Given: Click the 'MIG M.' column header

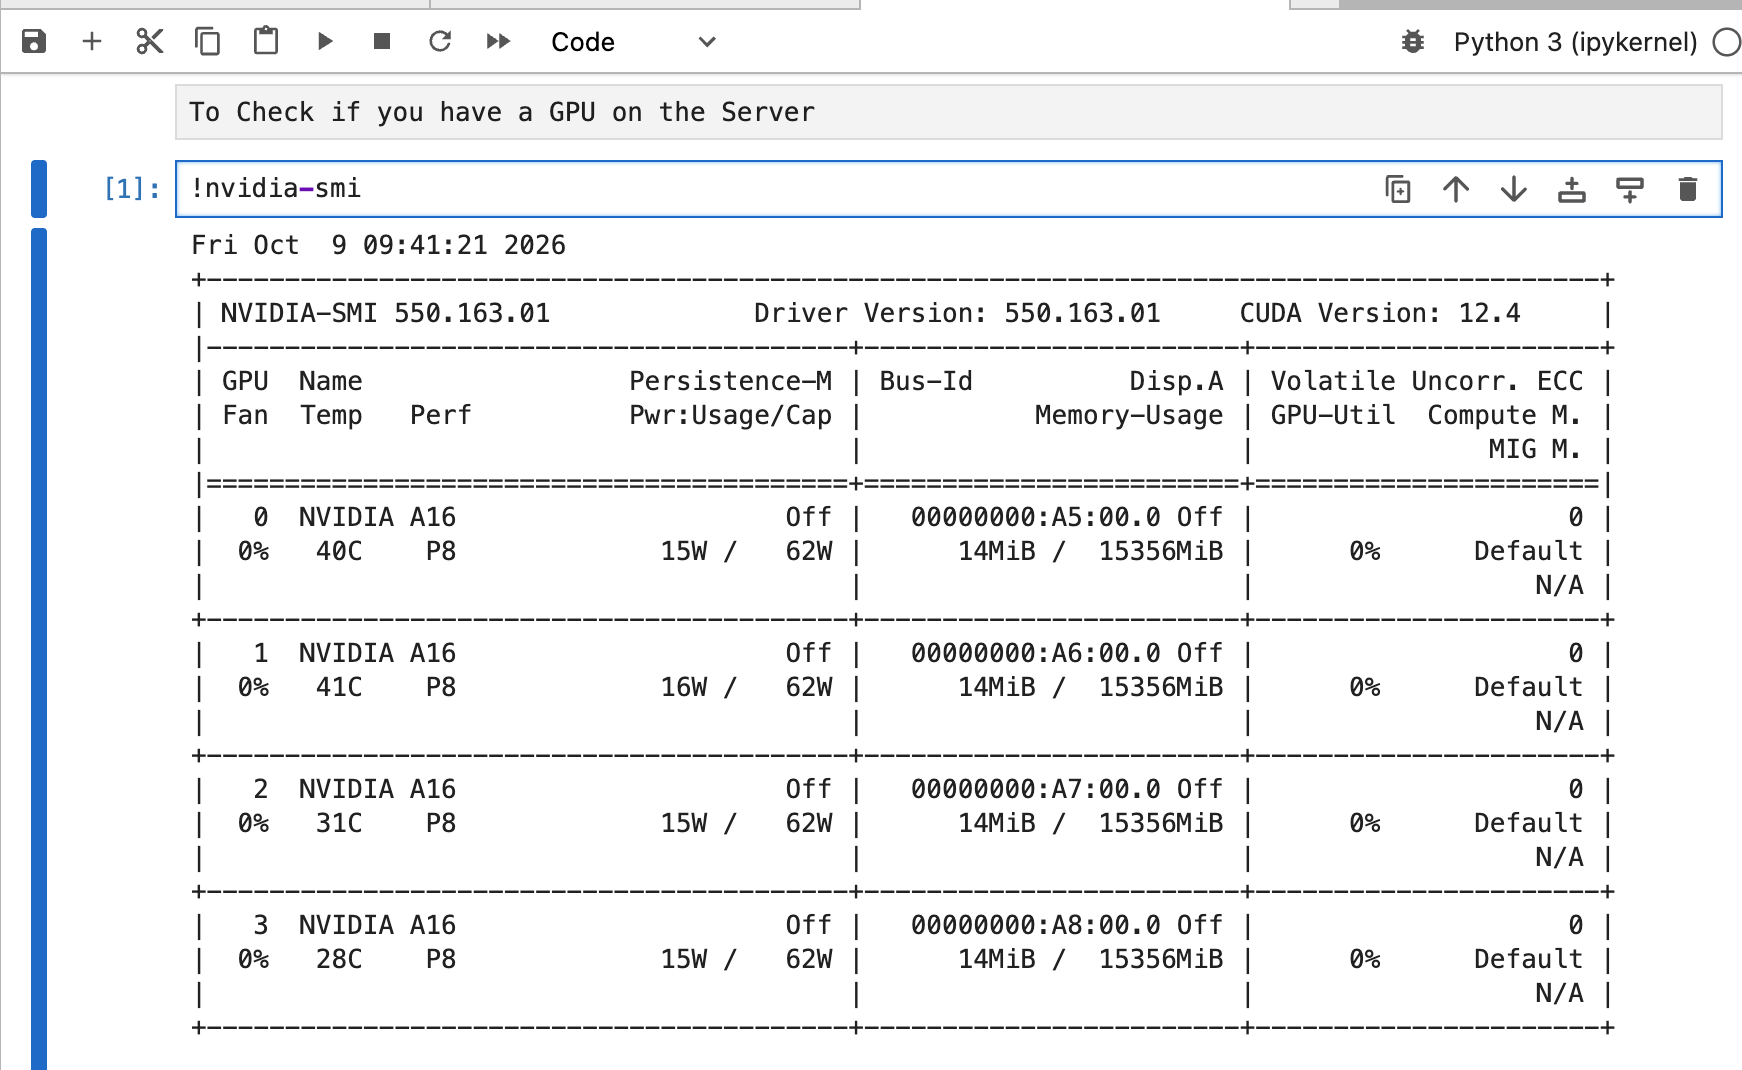Looking at the screenshot, I should coord(1535,449).
